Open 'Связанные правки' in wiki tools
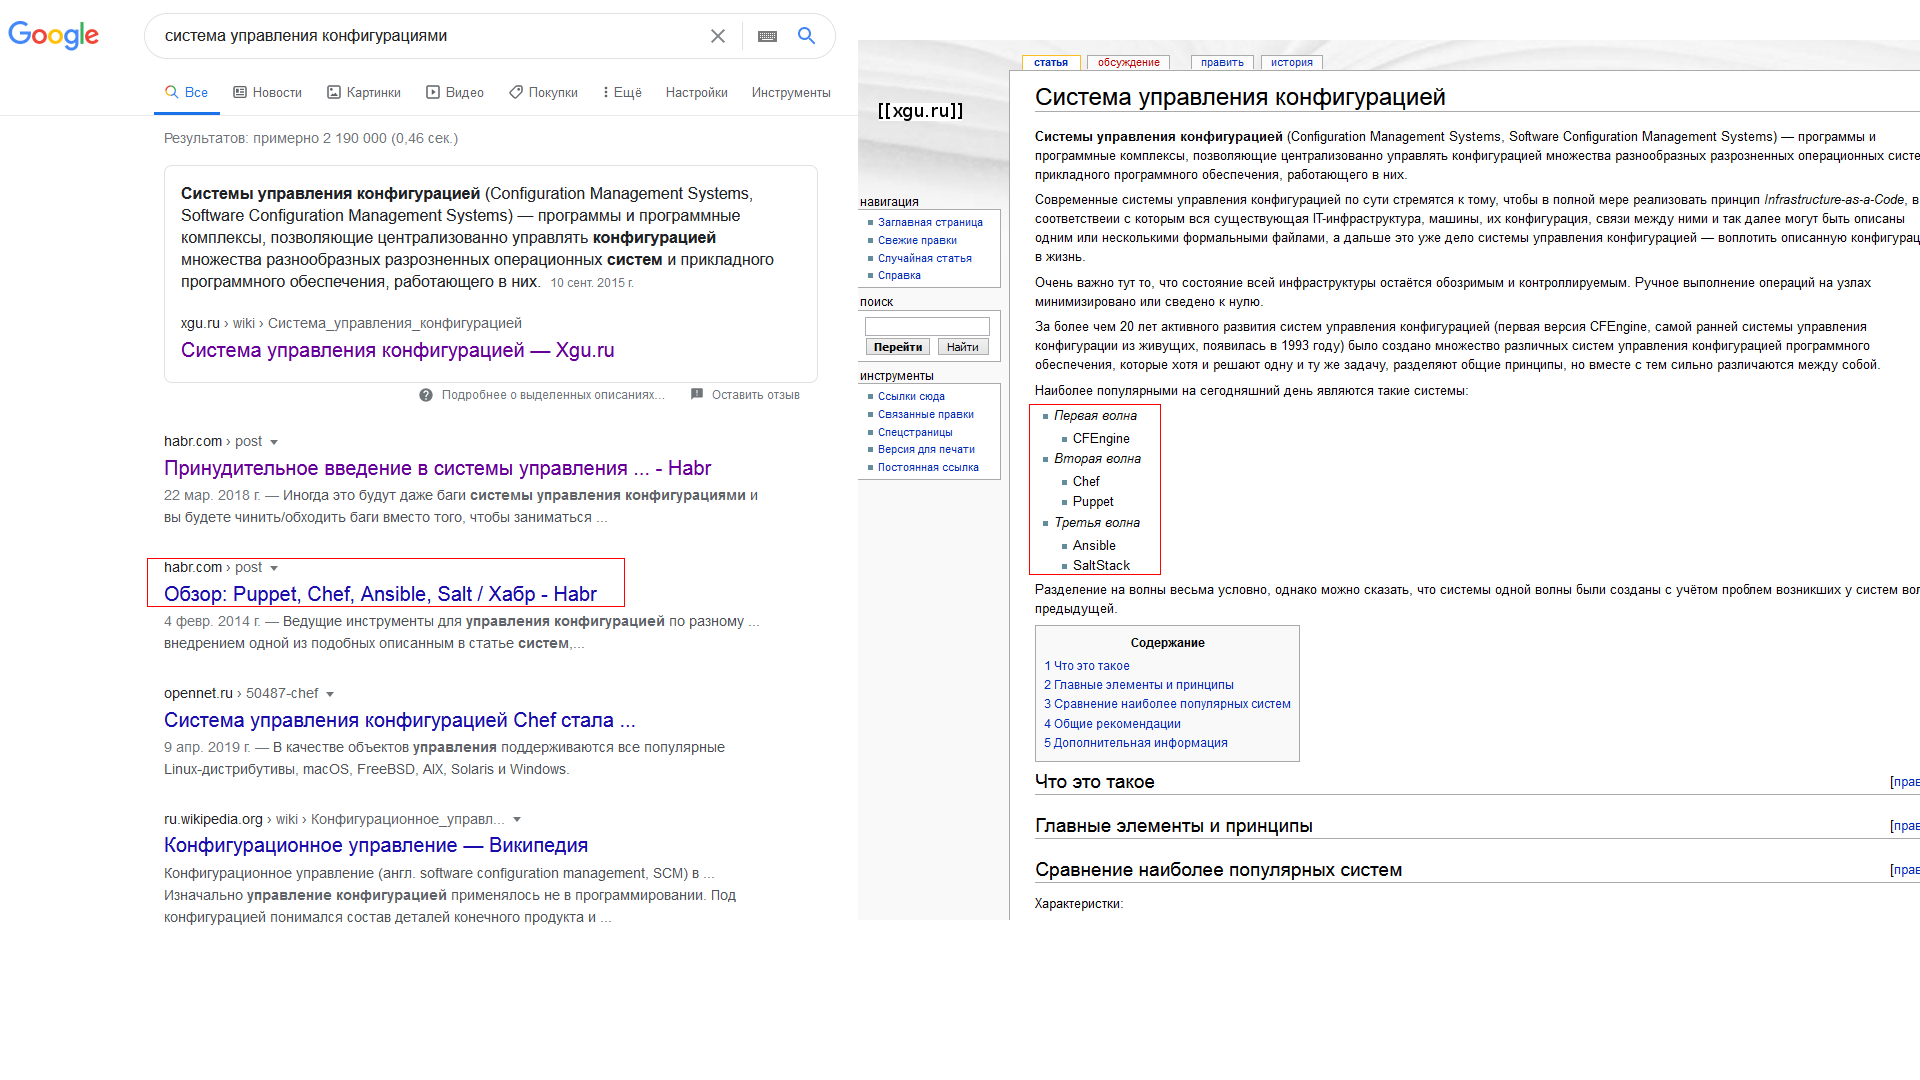Screen dimensions: 1920x1080 926,414
